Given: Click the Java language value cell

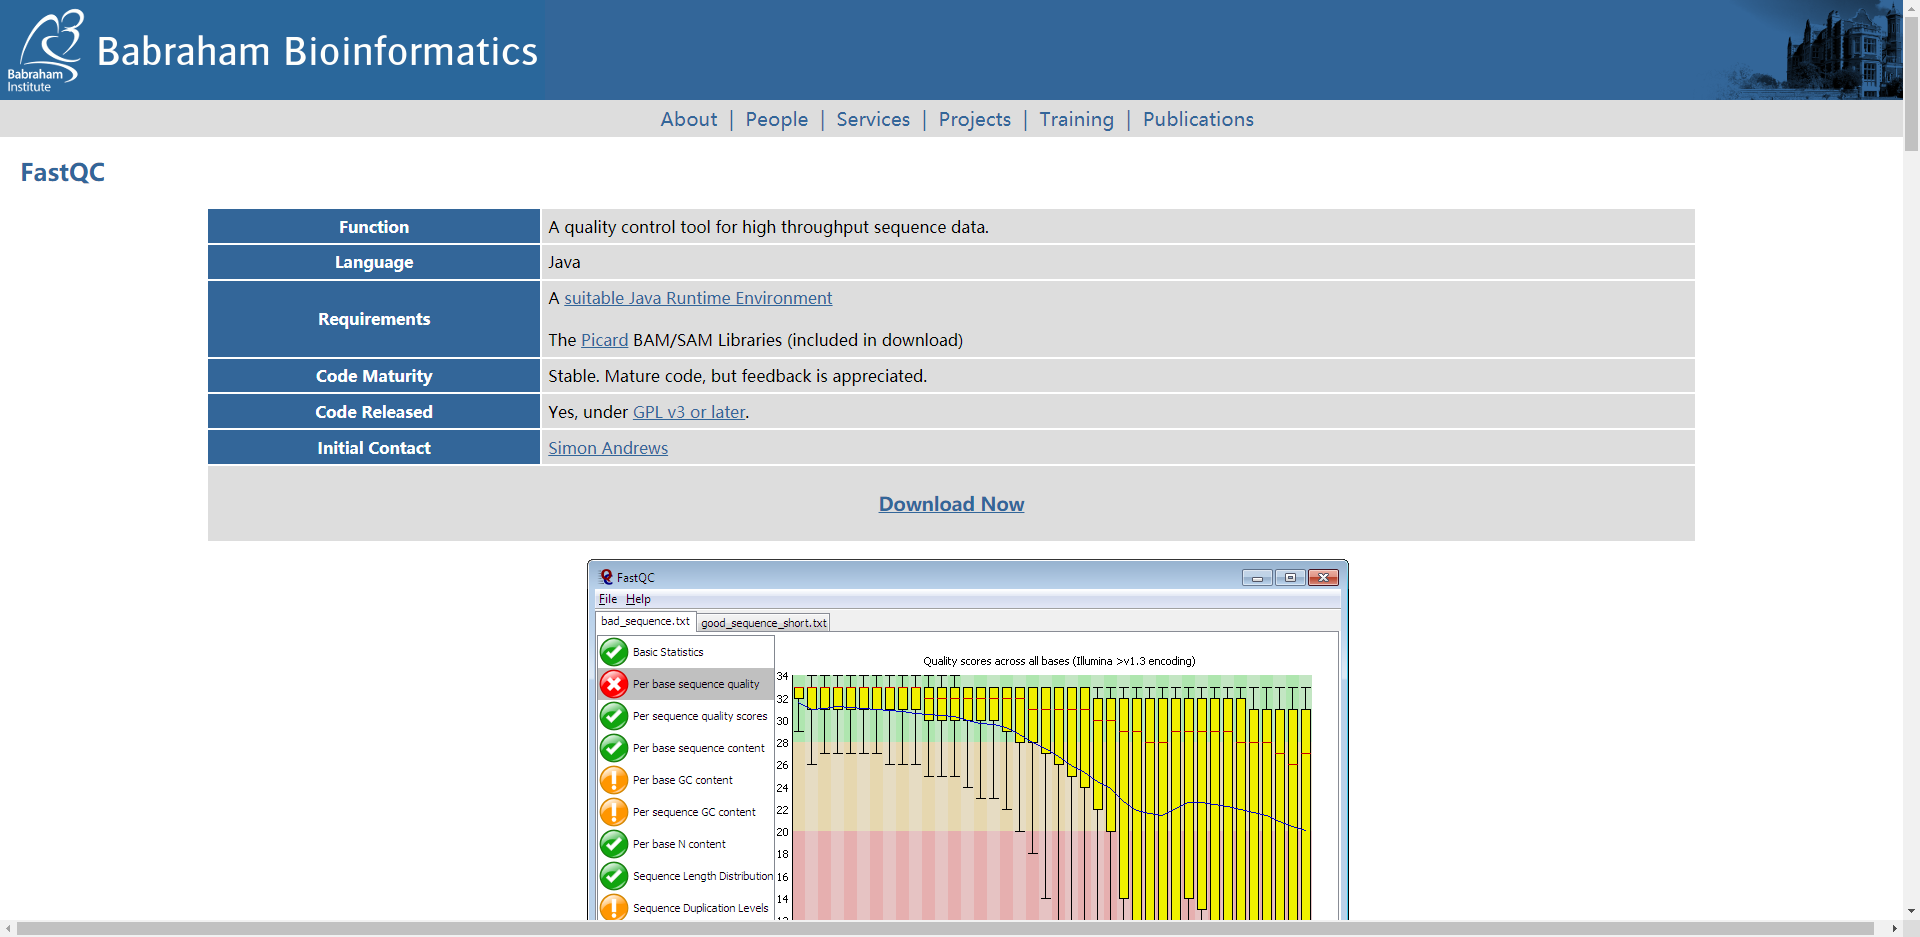Looking at the screenshot, I should tap(1117, 262).
